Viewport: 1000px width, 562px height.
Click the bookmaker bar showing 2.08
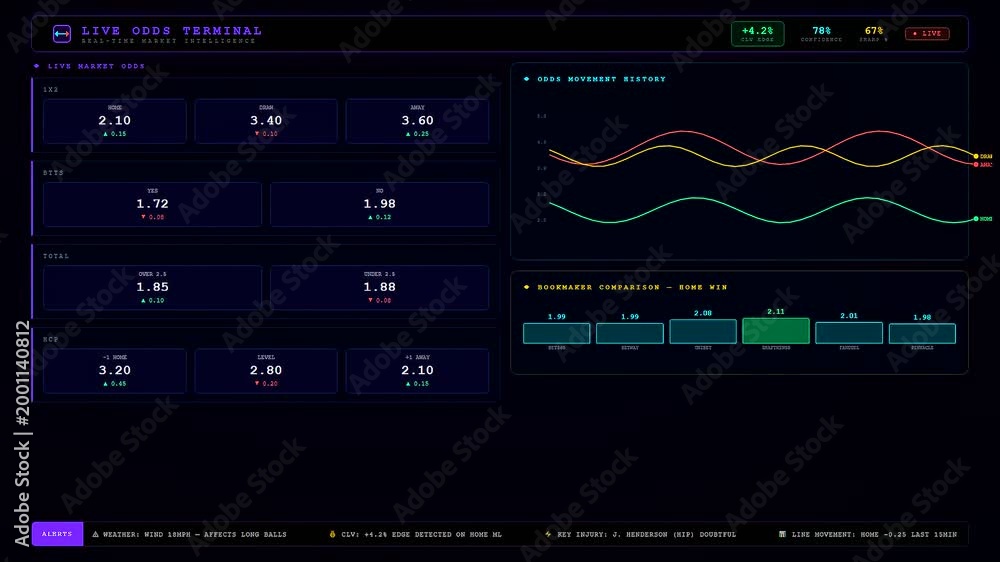[703, 332]
